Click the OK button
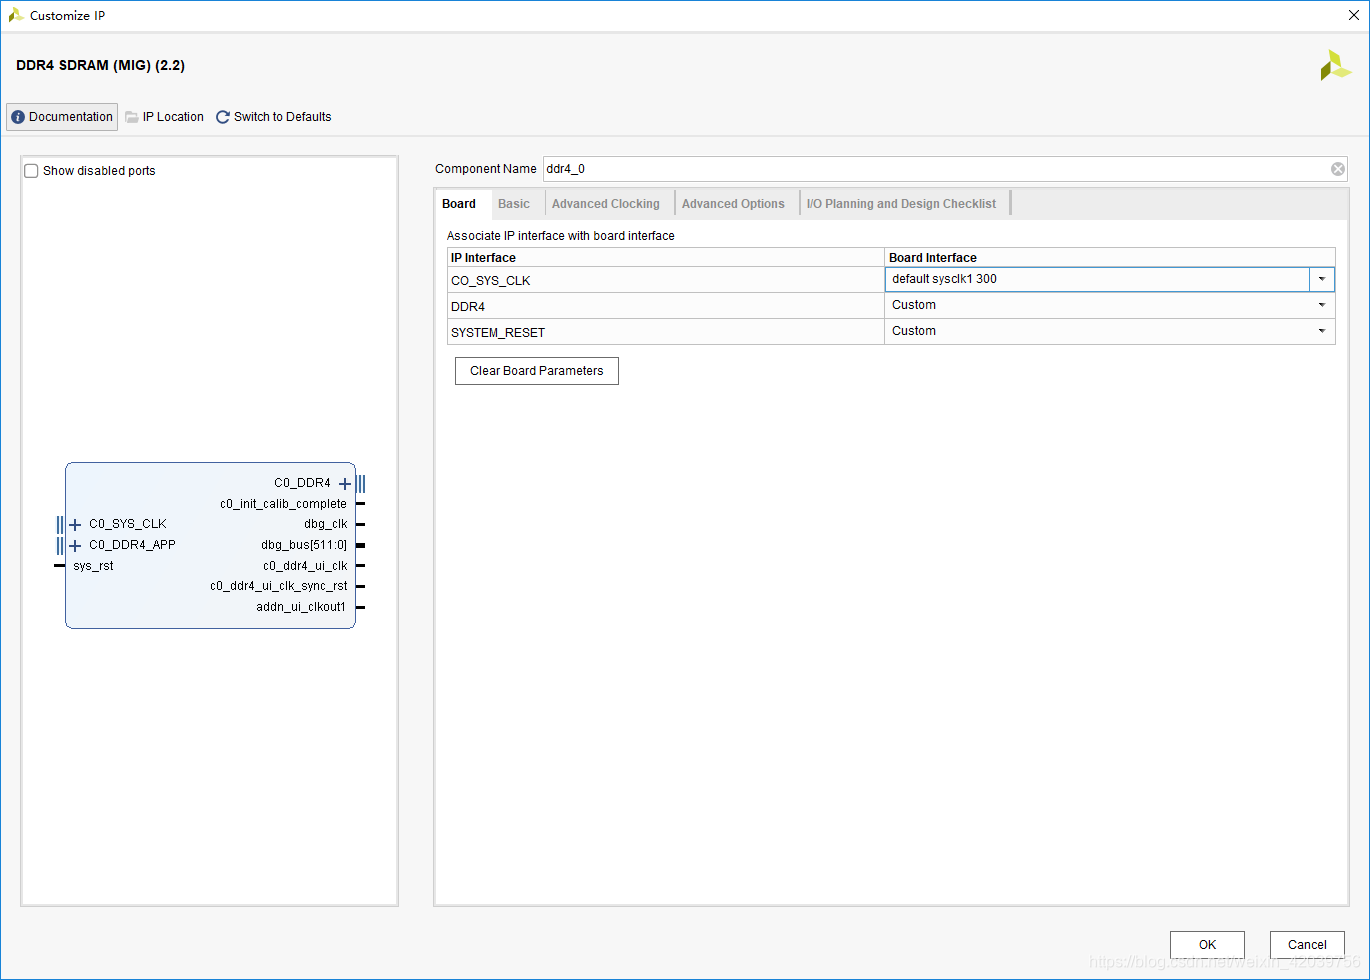Viewport: 1370px width, 980px height. 1207,945
